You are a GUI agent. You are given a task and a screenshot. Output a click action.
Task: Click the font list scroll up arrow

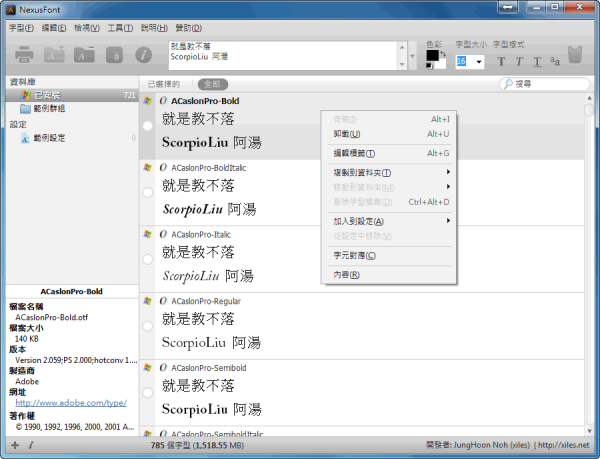tap(589, 98)
